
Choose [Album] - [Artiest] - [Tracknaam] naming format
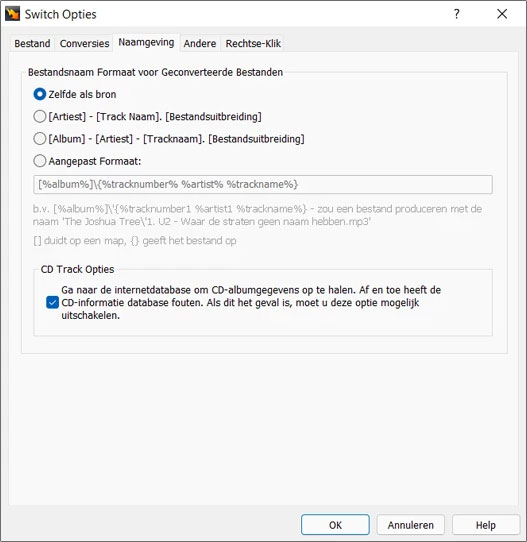click(169, 139)
